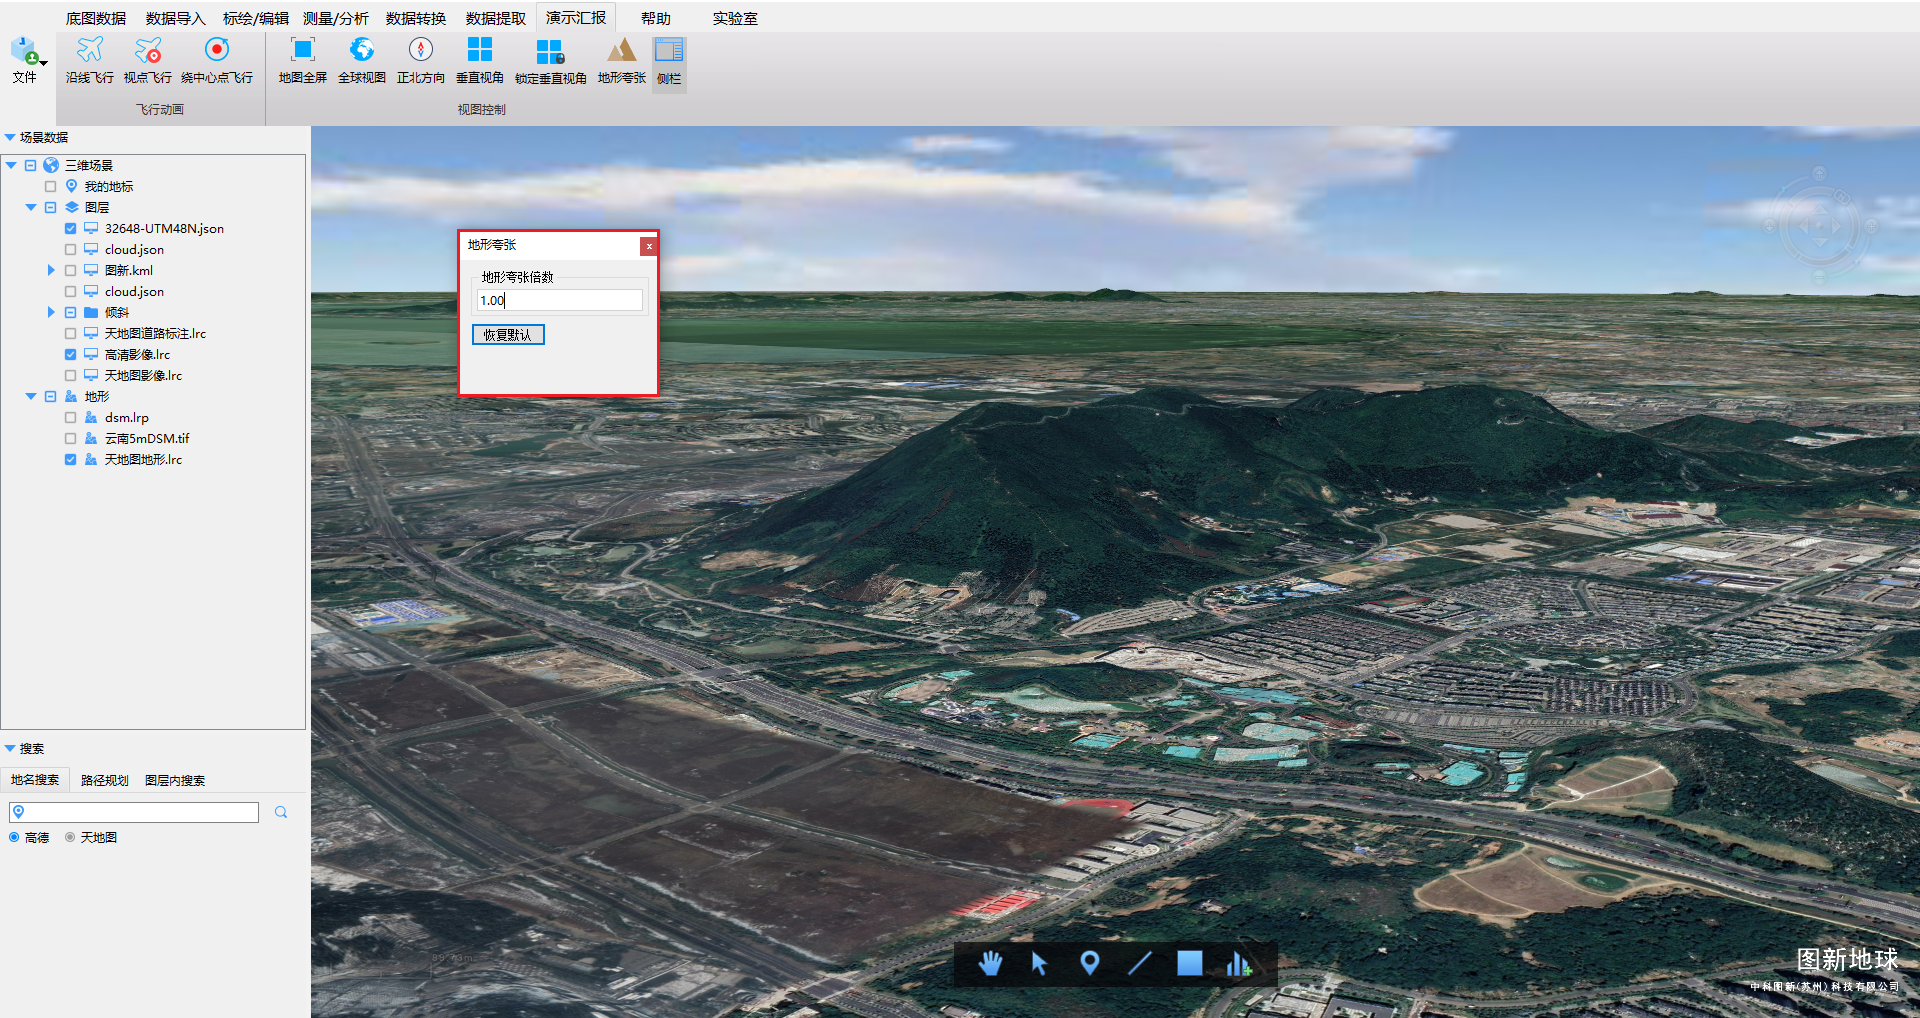Open the 标绘/编辑 ribbon tab

(255, 18)
